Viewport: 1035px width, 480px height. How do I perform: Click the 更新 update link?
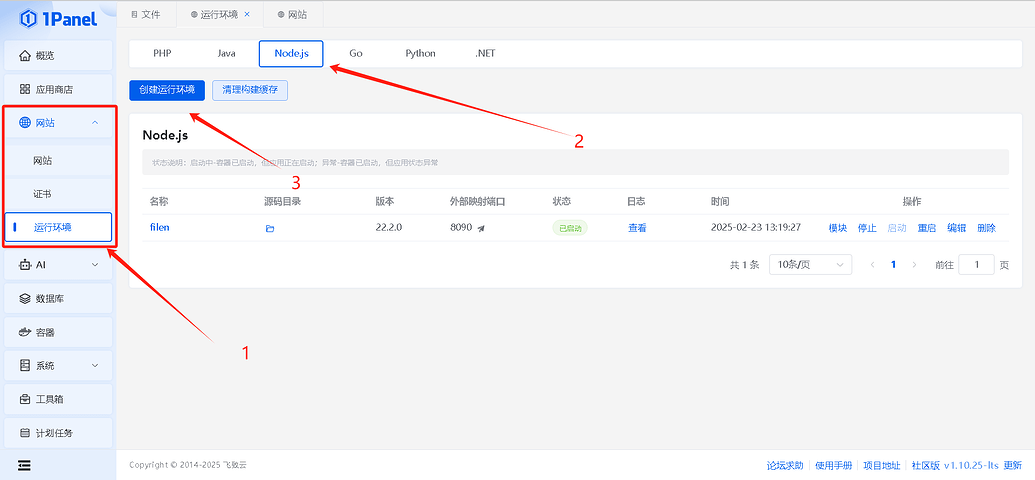tap(1013, 465)
